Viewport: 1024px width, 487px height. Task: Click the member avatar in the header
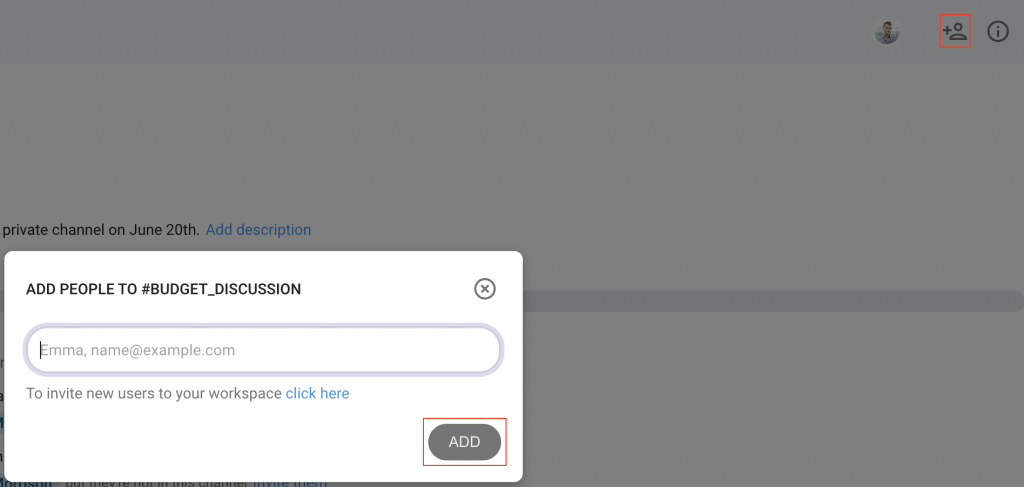(887, 31)
